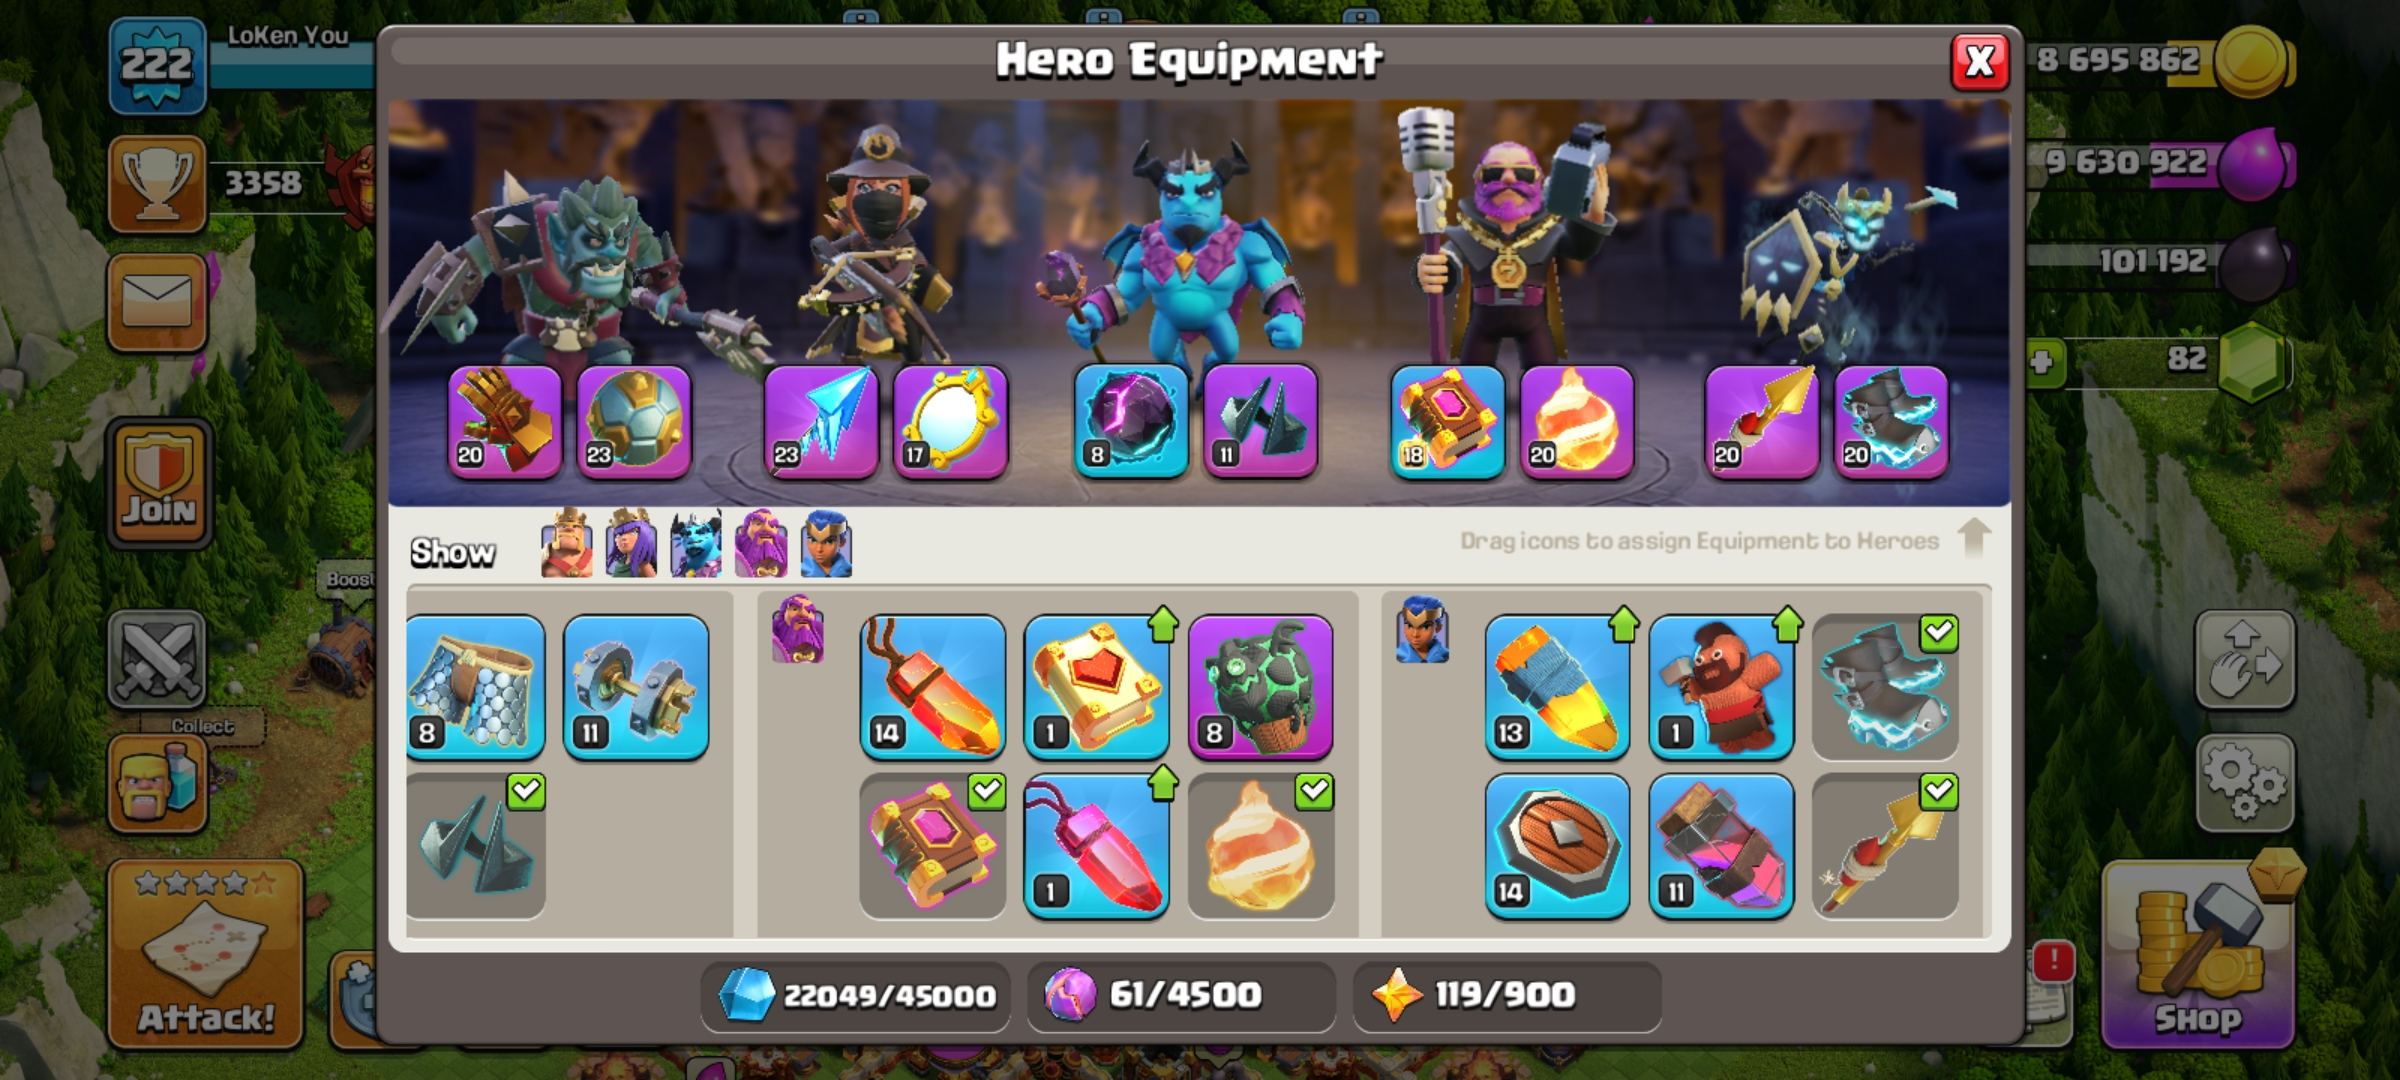Click equipped Fireball checkmark tile
This screenshot has width=2400, height=1080.
click(1260, 846)
